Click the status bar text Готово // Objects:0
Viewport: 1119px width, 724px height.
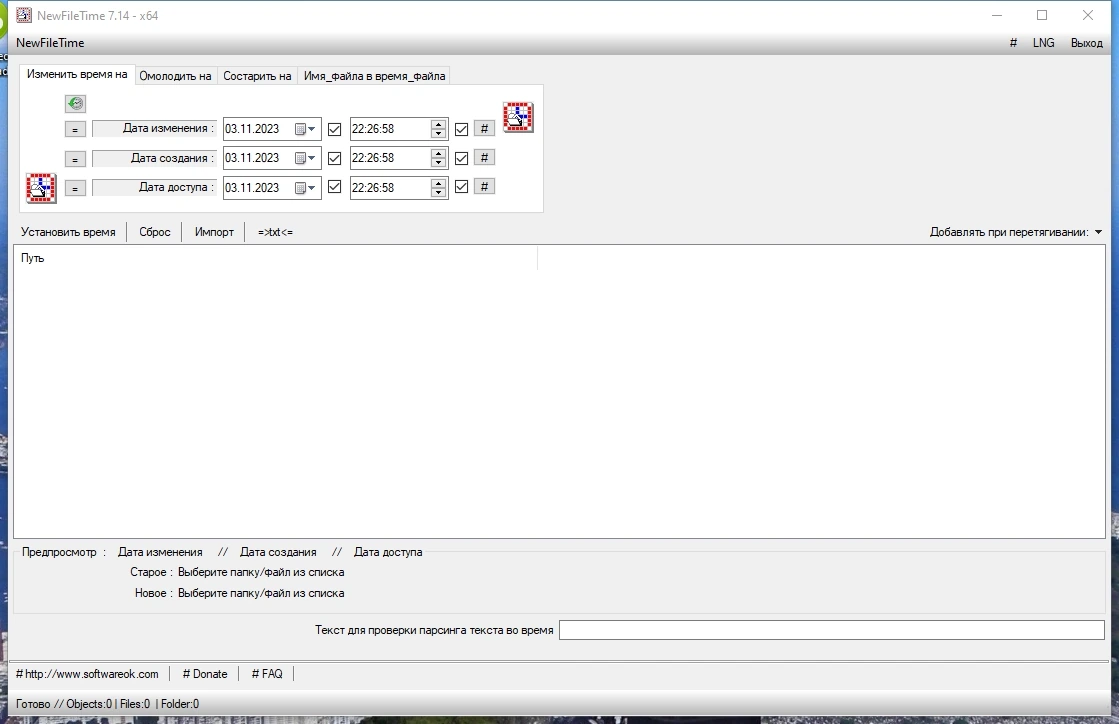pyautogui.click(x=64, y=704)
